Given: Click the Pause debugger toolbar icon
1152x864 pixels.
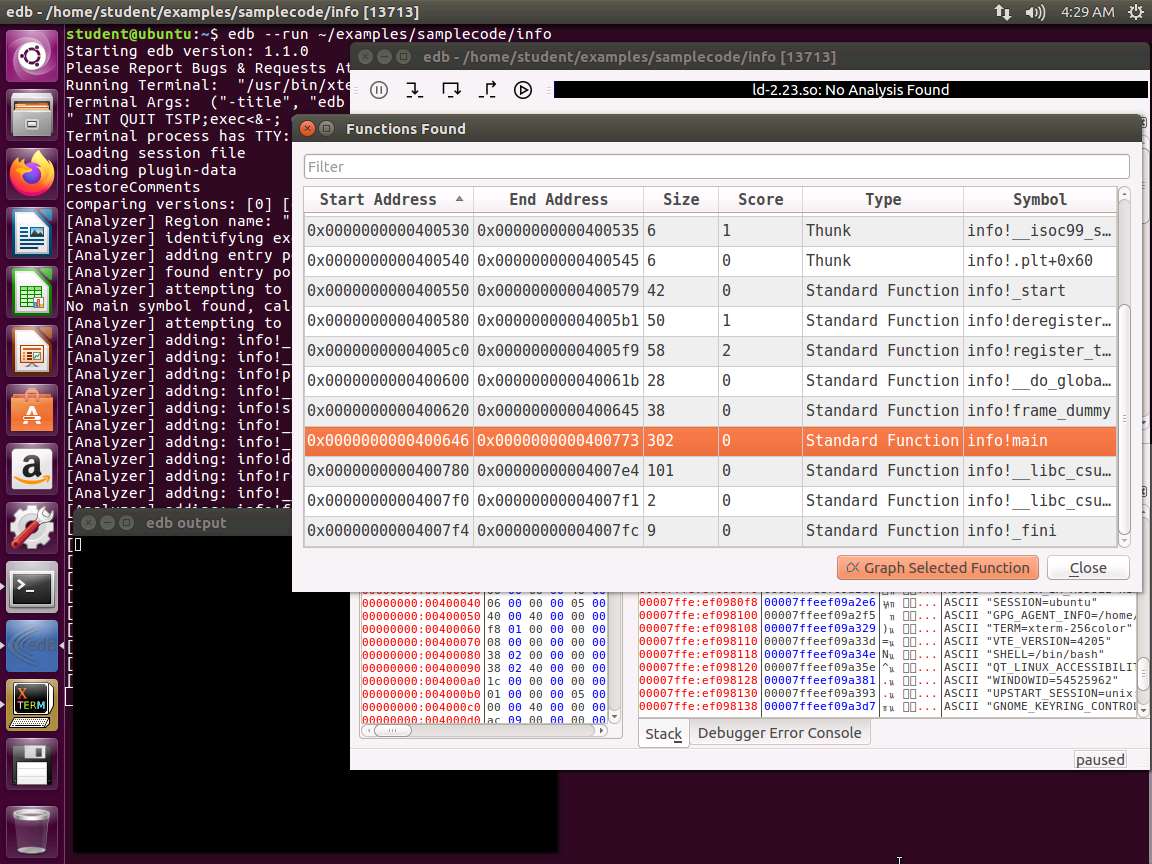Looking at the screenshot, I should tap(379, 90).
